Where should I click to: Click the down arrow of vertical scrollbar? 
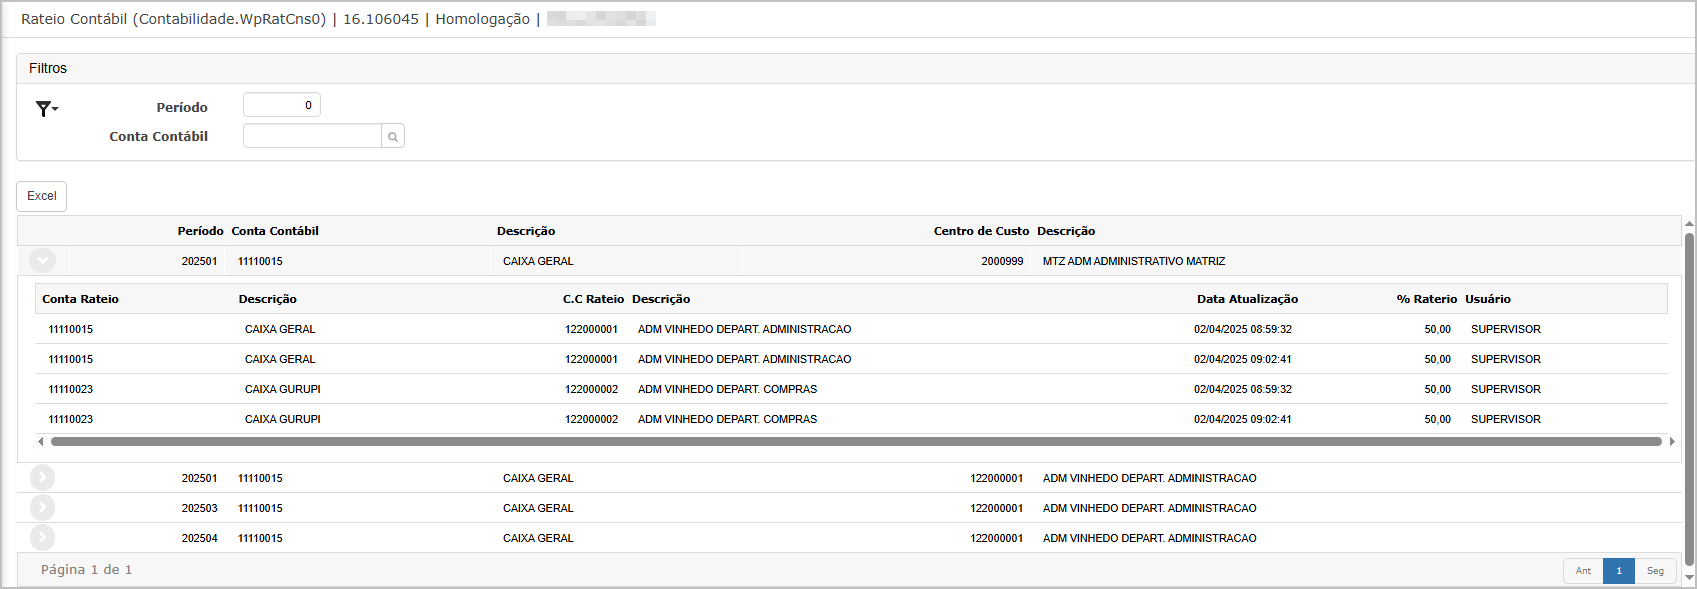(x=1689, y=577)
